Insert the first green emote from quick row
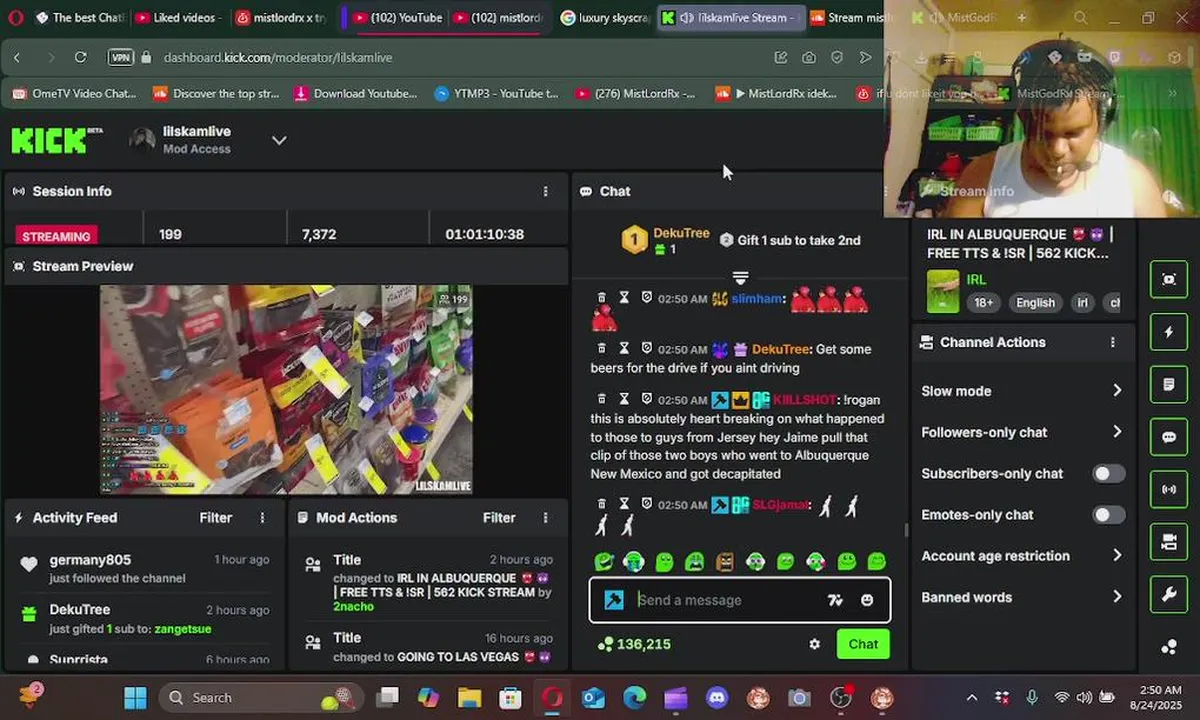Viewport: 1200px width, 720px height. [603, 562]
